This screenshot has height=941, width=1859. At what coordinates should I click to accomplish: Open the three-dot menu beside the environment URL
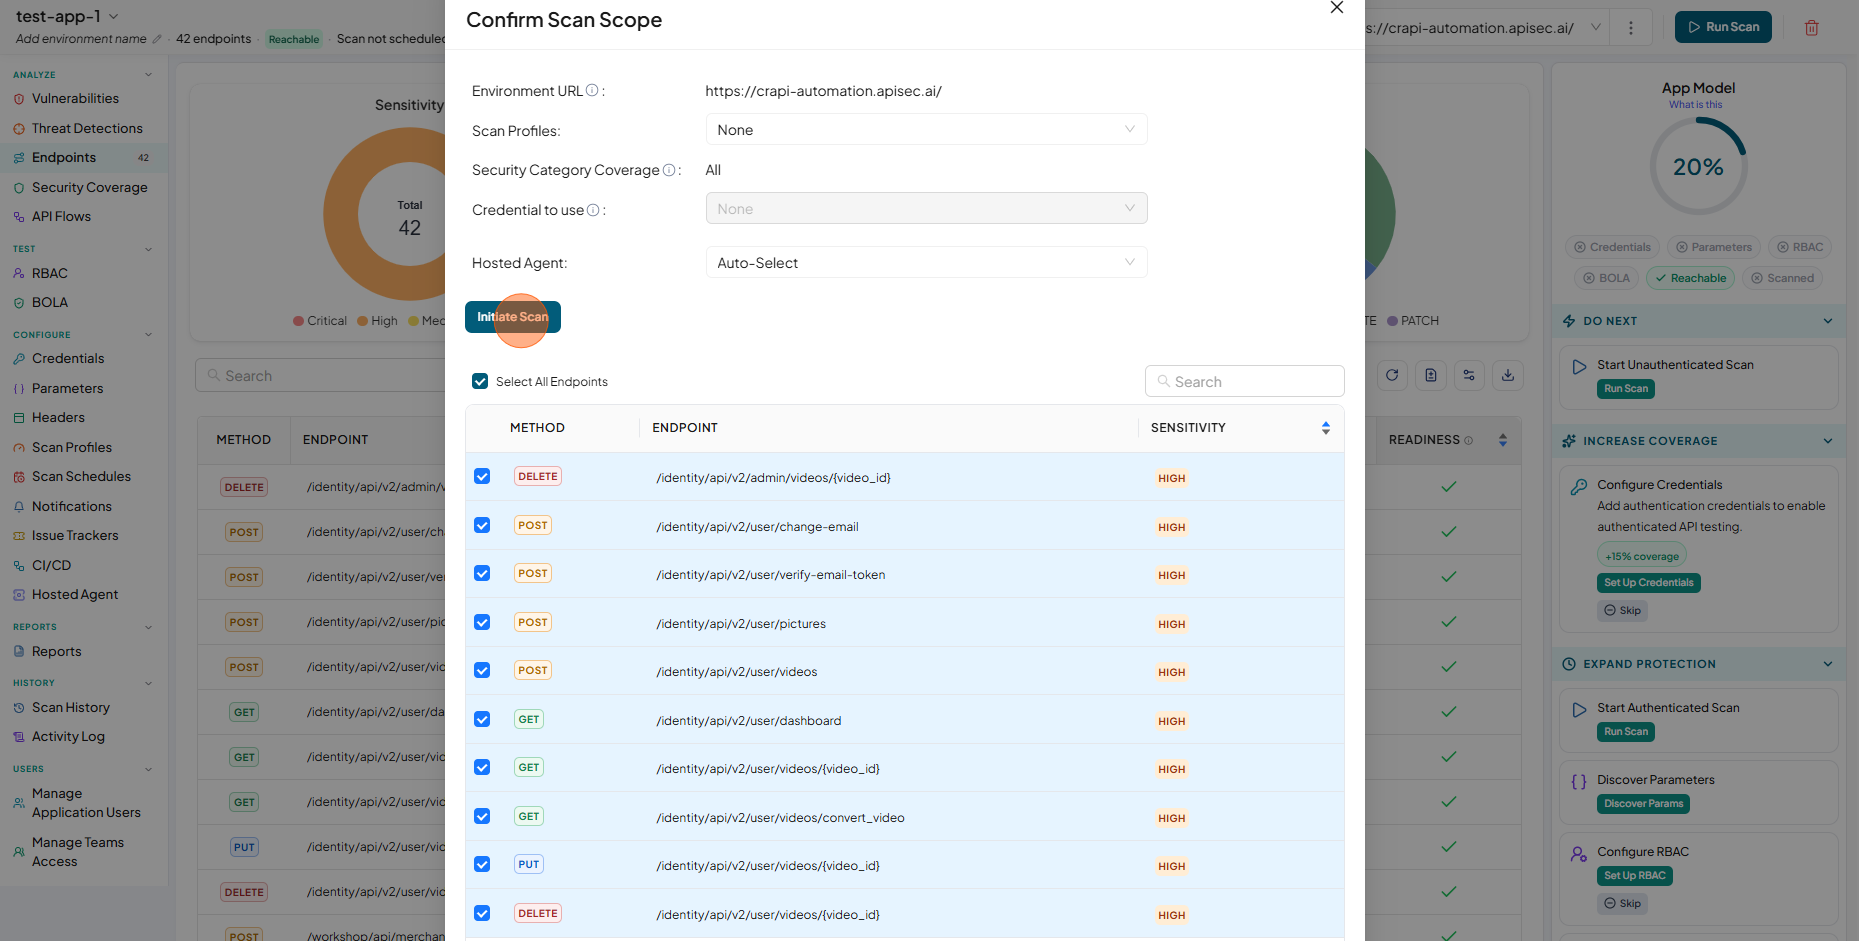pyautogui.click(x=1631, y=28)
